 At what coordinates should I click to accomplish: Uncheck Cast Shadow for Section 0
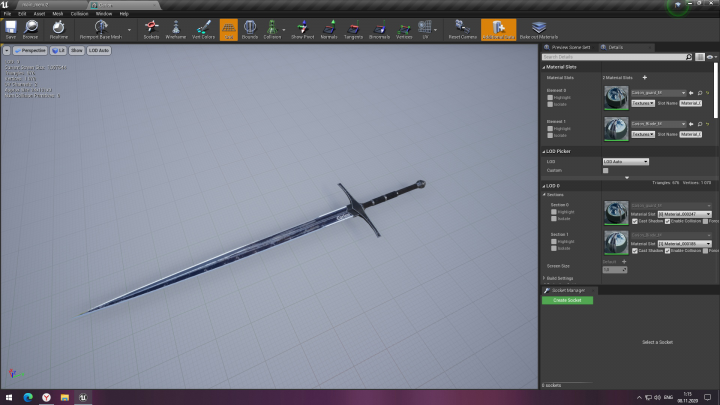[x=635, y=221]
